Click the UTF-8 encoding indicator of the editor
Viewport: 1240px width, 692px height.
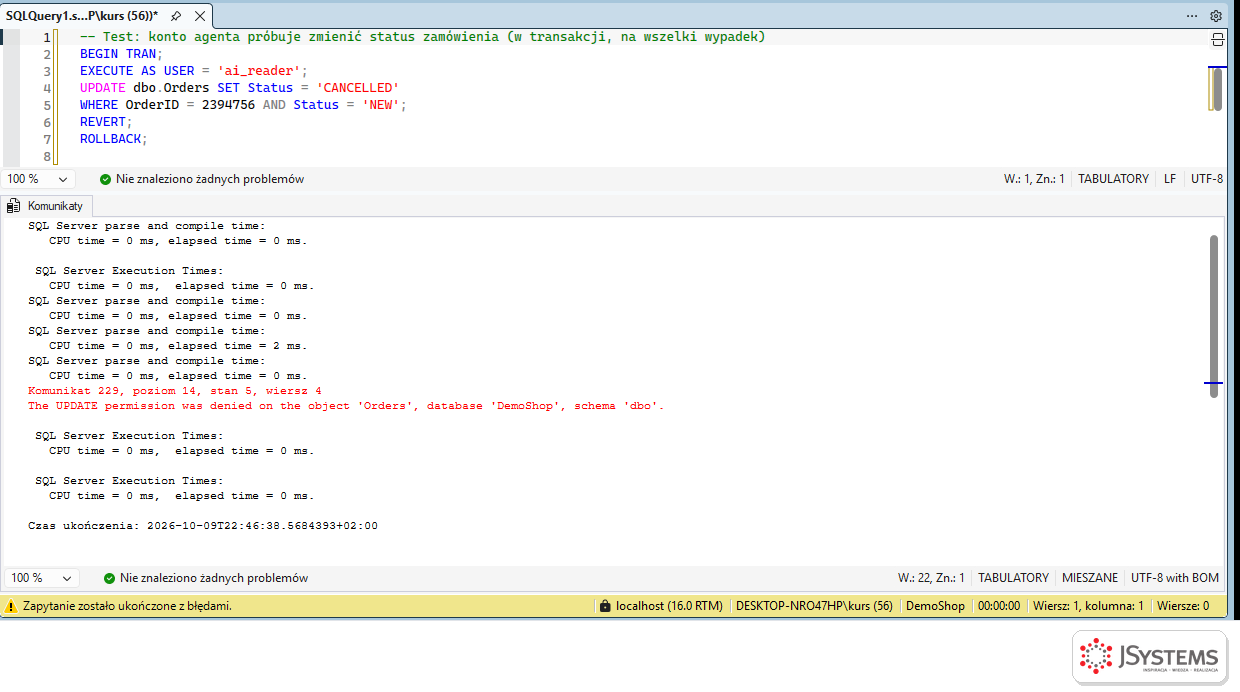tap(1207, 179)
